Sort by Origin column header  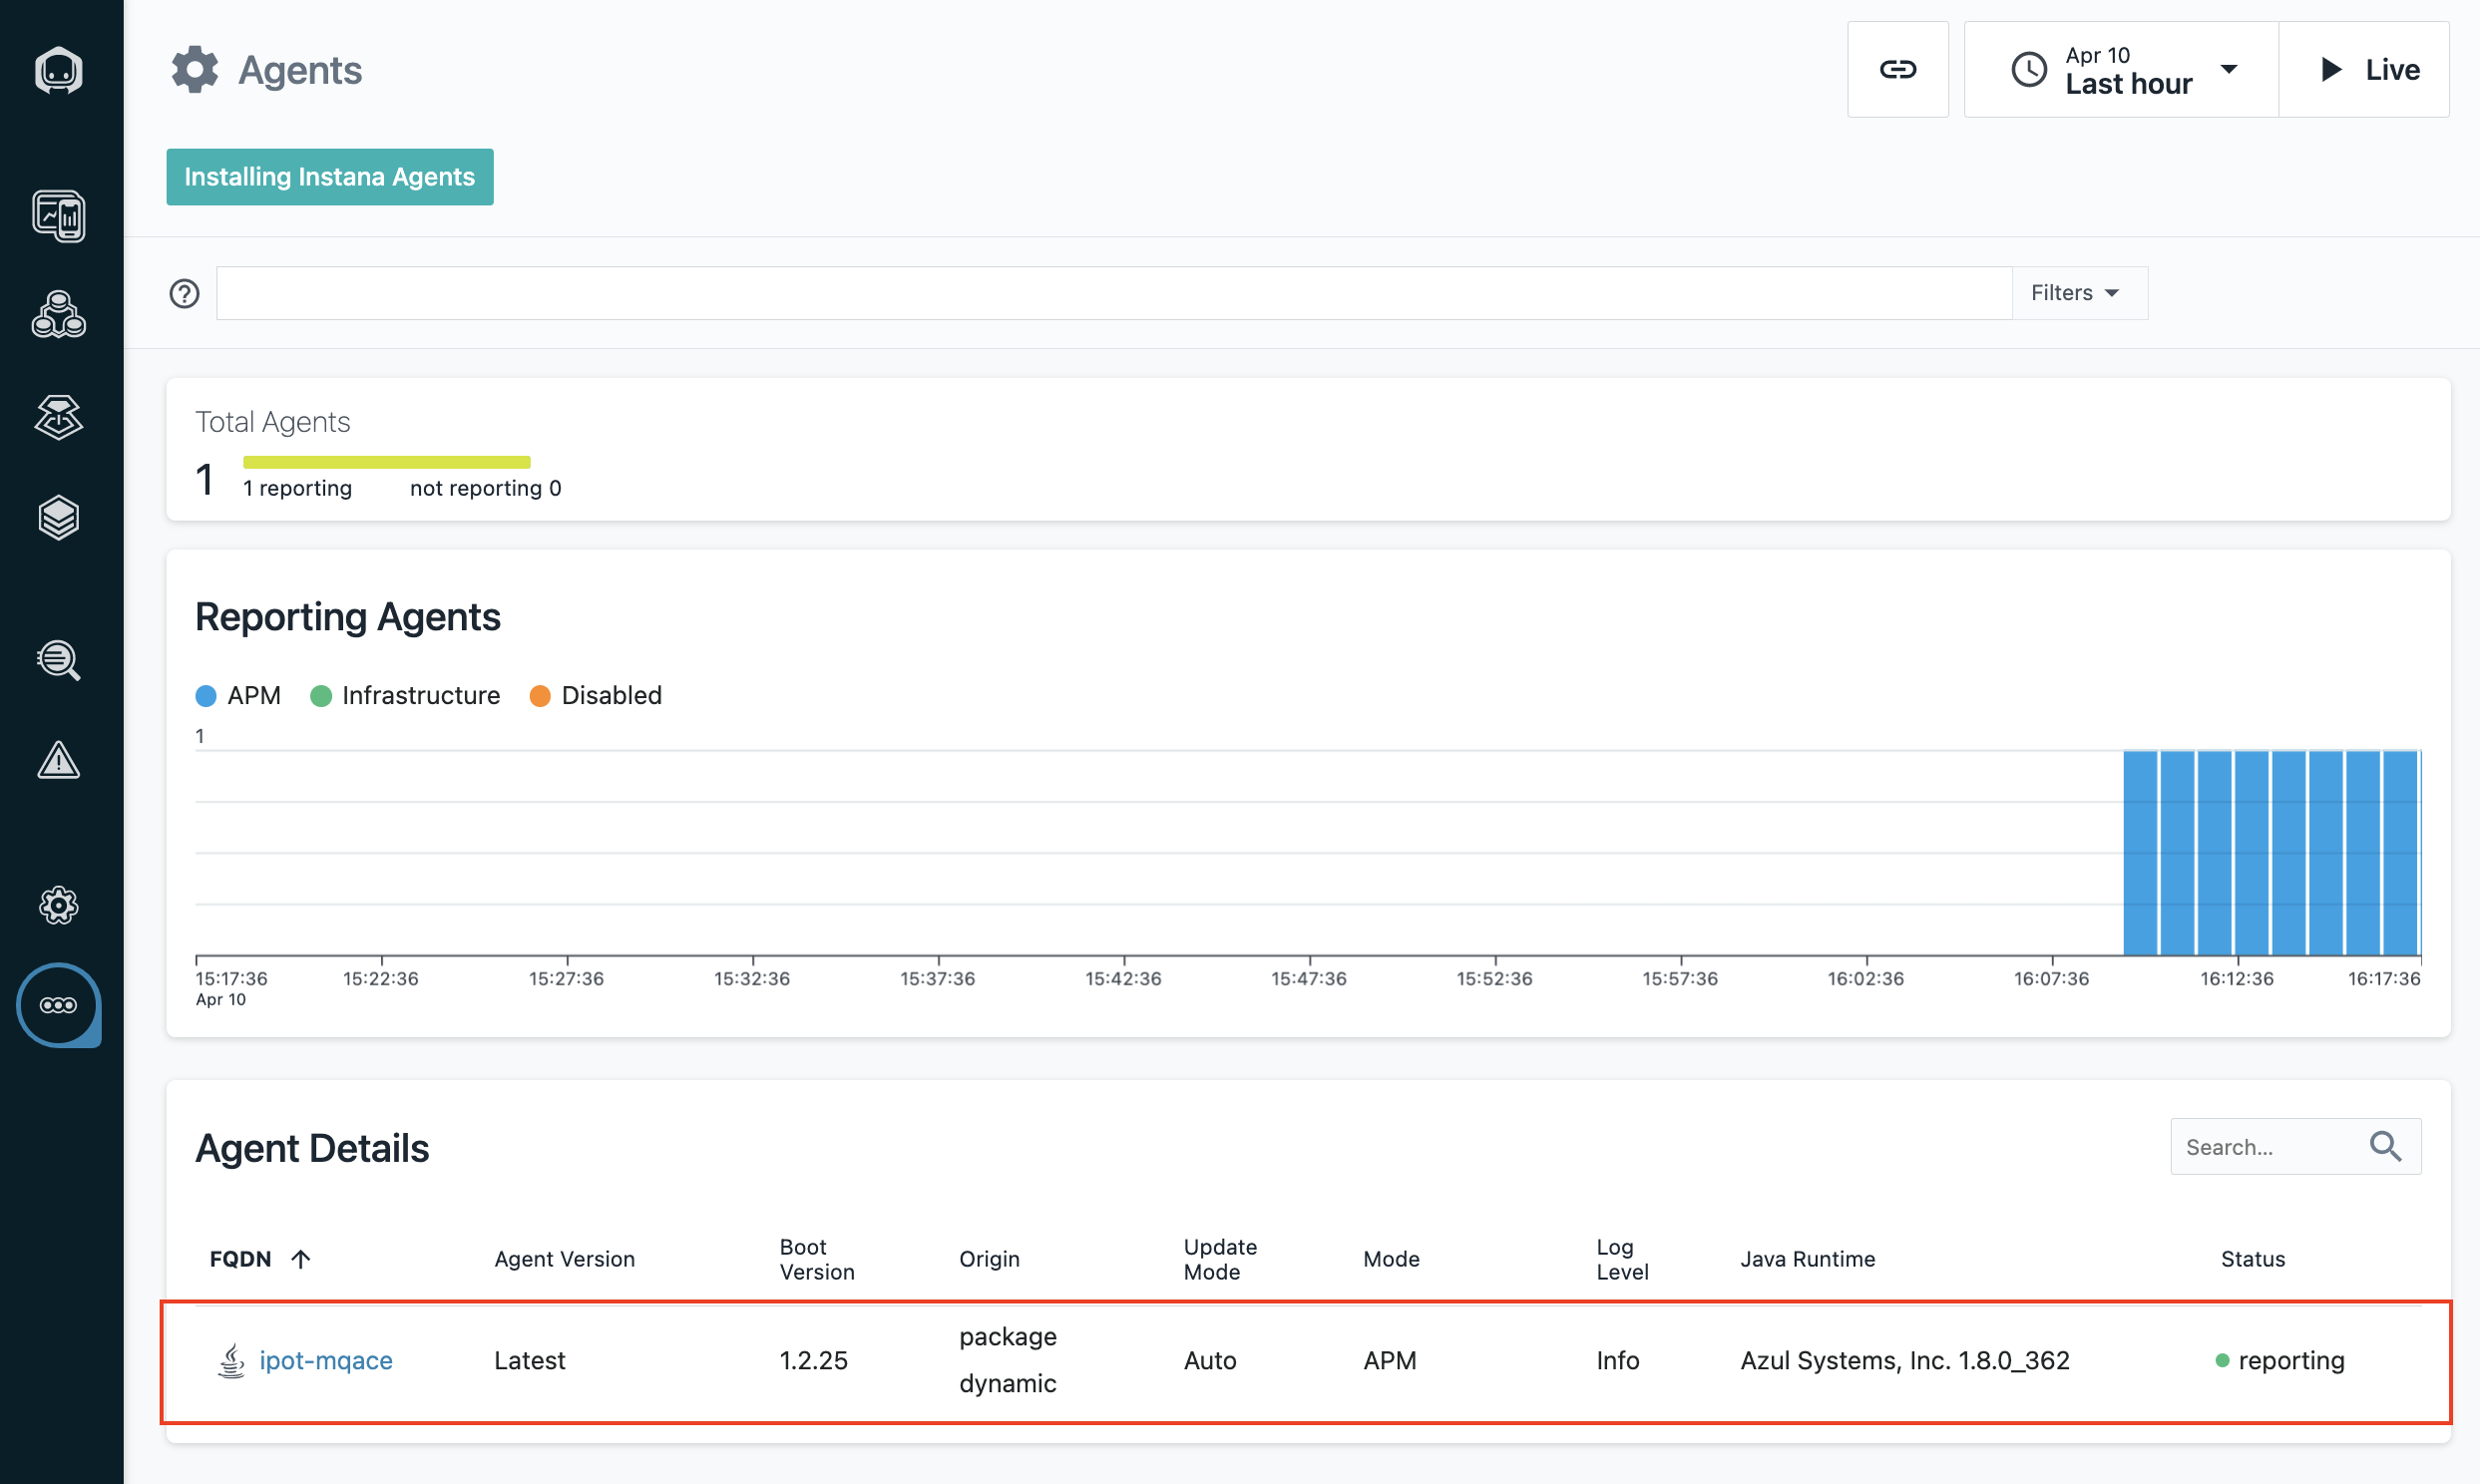[x=989, y=1259]
